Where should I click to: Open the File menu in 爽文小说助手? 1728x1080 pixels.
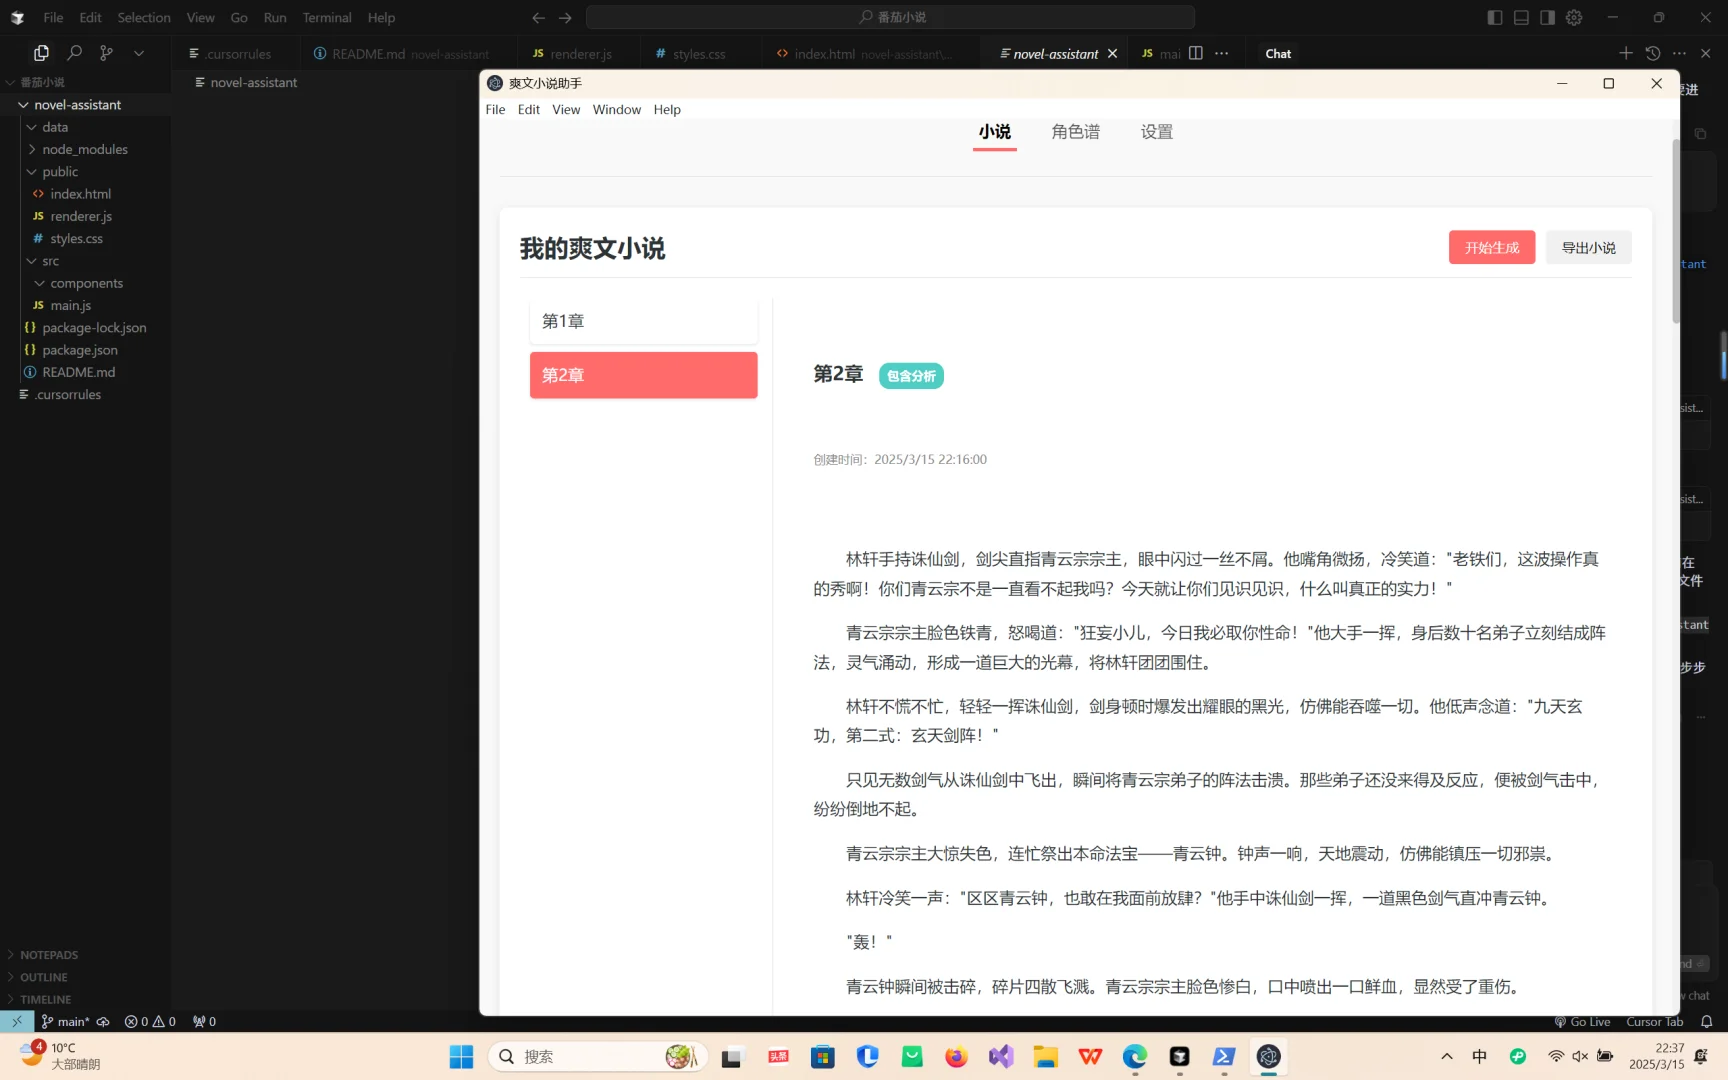(x=494, y=109)
